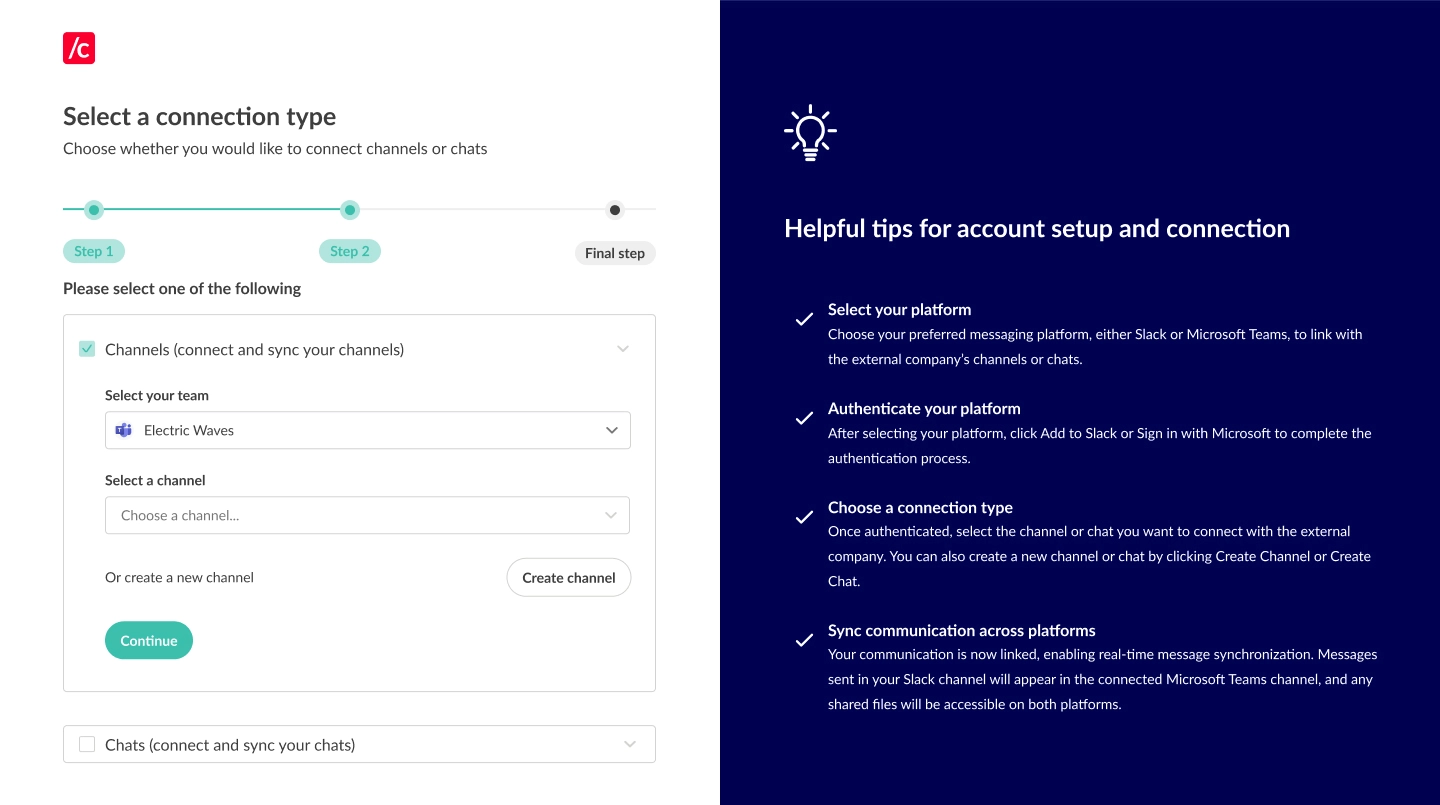Select the Step 2 label
Image resolution: width=1440 pixels, height=805 pixels.
350,251
